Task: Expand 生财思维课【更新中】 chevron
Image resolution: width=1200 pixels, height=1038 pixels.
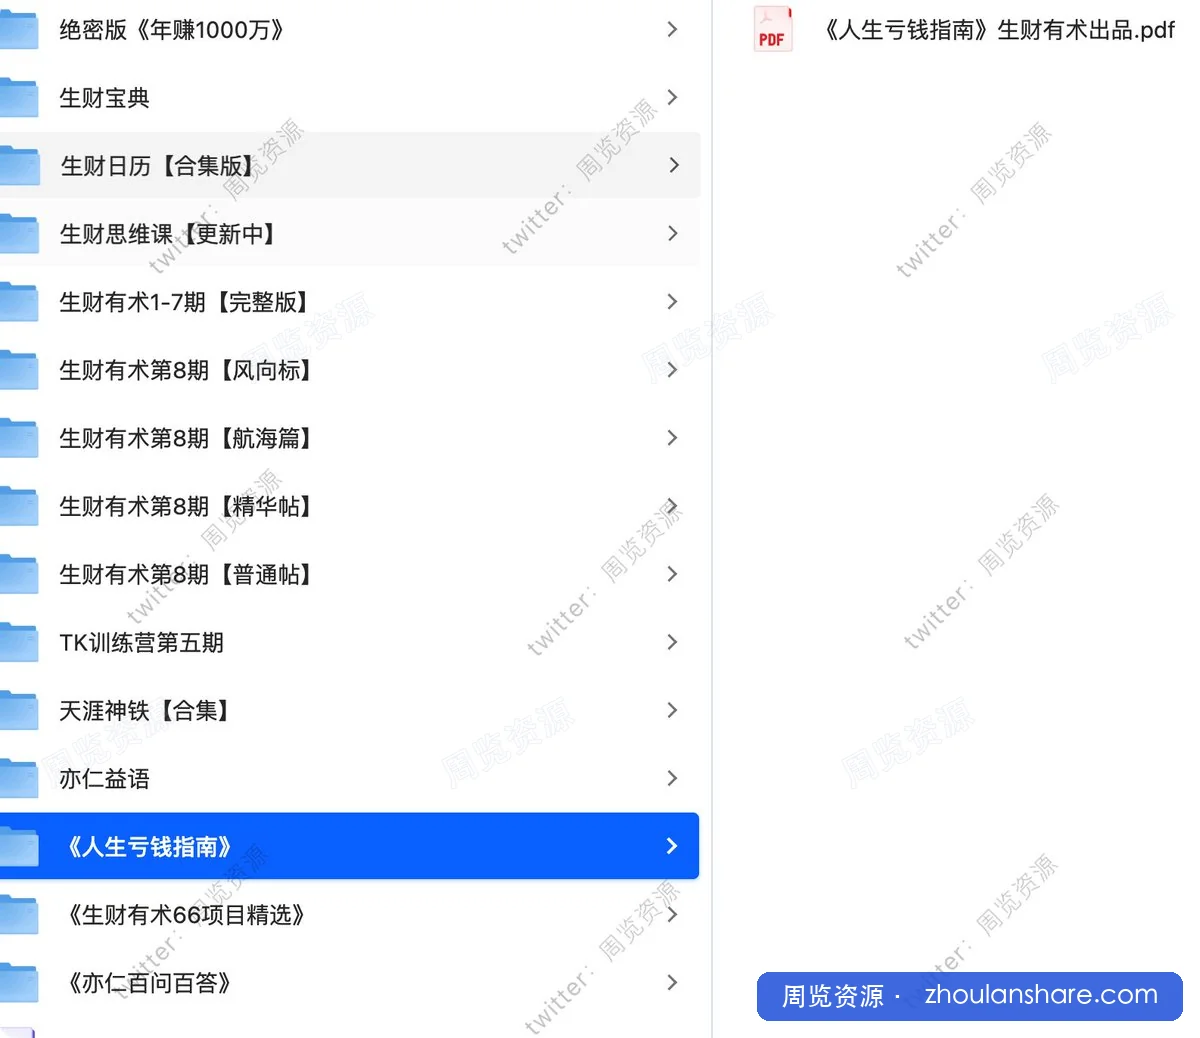Action: coord(672,233)
